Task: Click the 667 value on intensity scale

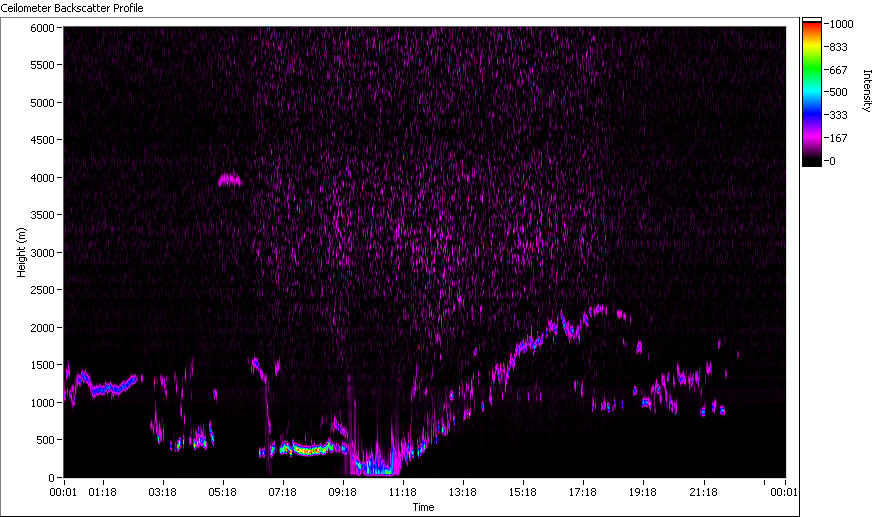Action: (838, 70)
